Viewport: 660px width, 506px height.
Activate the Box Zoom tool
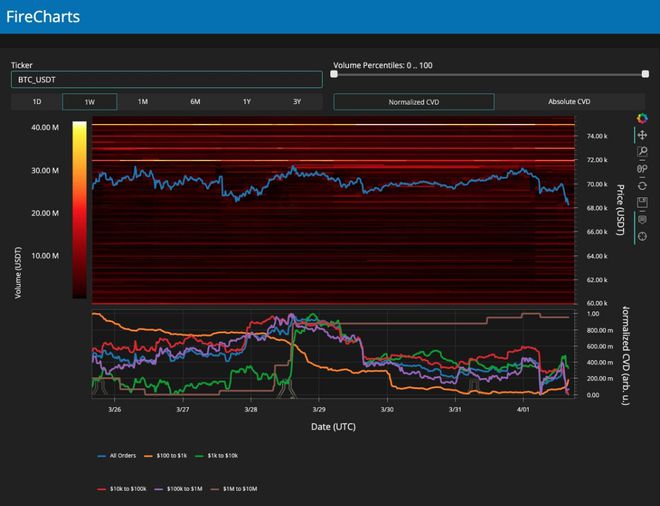click(x=642, y=152)
